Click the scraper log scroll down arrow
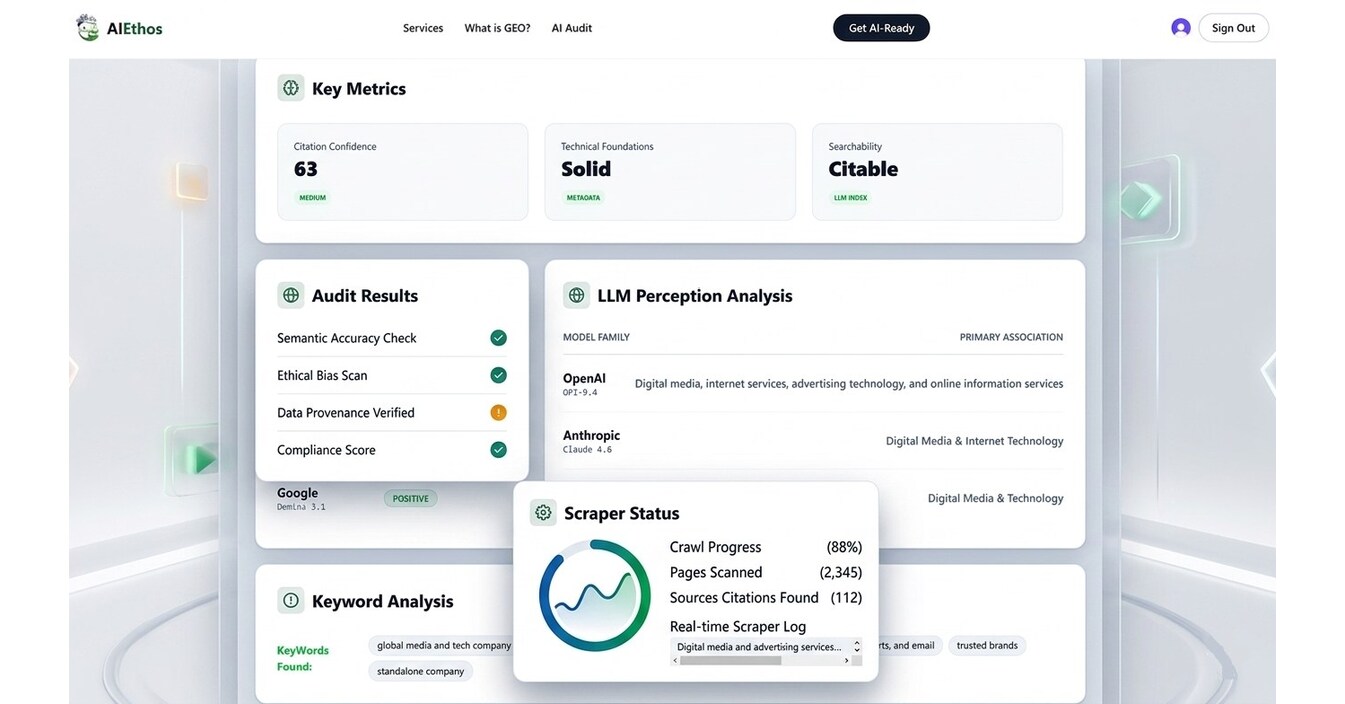1345x704 pixels. 857,651
